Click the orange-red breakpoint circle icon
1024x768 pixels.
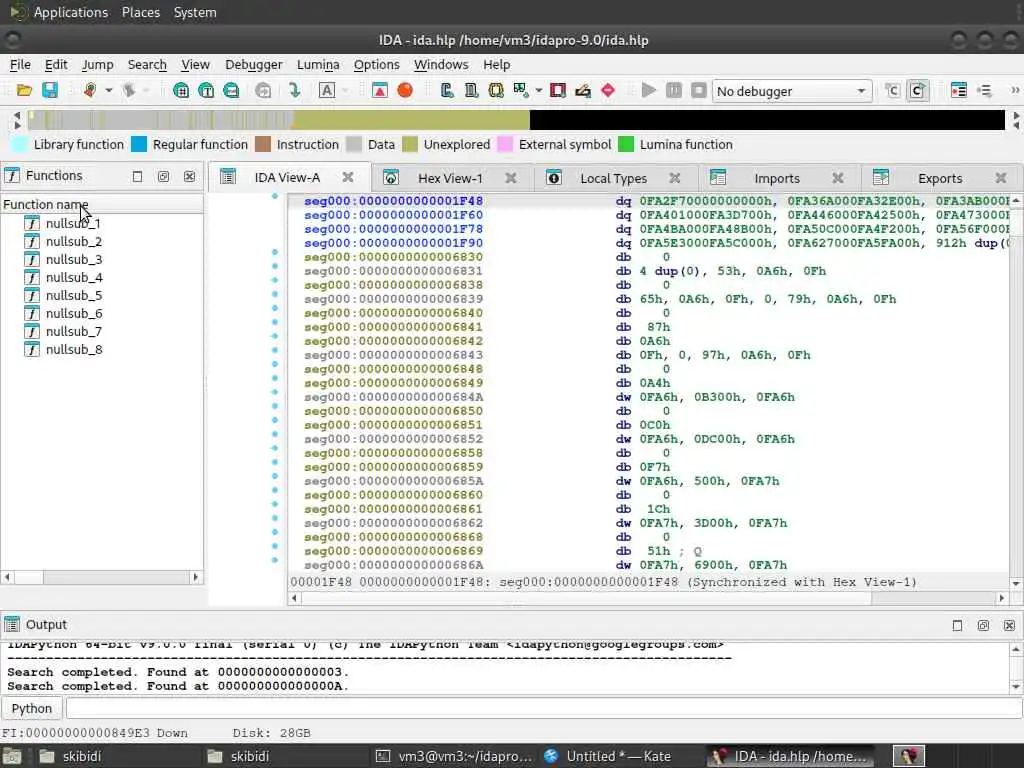(405, 90)
